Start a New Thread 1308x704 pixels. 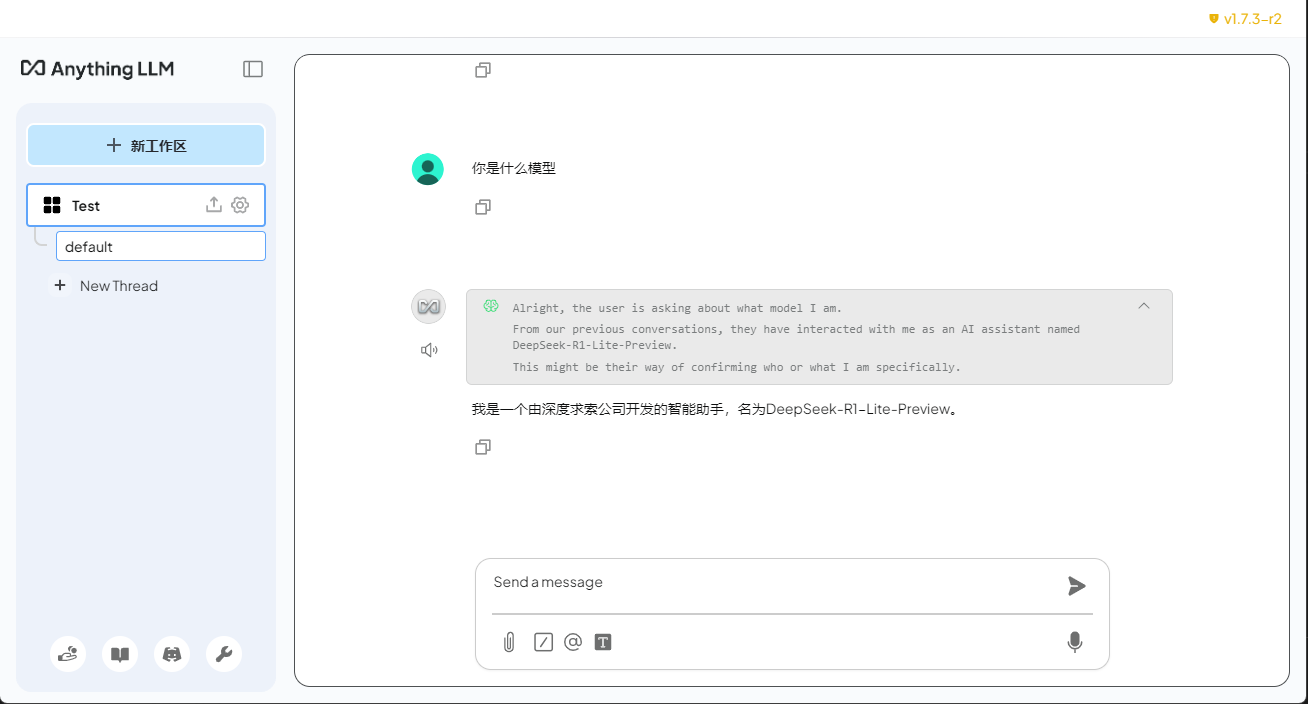click(106, 286)
